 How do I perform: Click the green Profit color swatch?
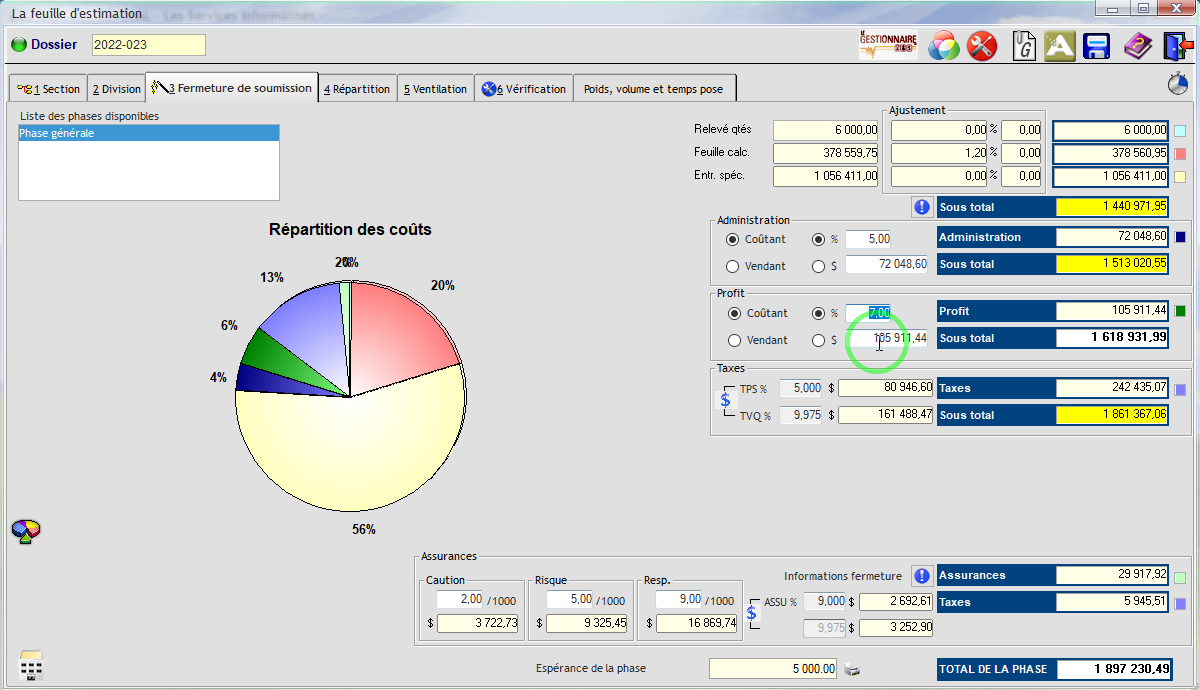pos(1180,311)
